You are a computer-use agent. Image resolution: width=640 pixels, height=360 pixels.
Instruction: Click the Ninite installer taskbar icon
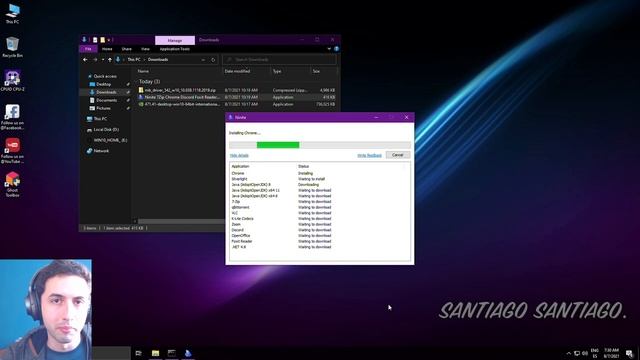(188, 353)
